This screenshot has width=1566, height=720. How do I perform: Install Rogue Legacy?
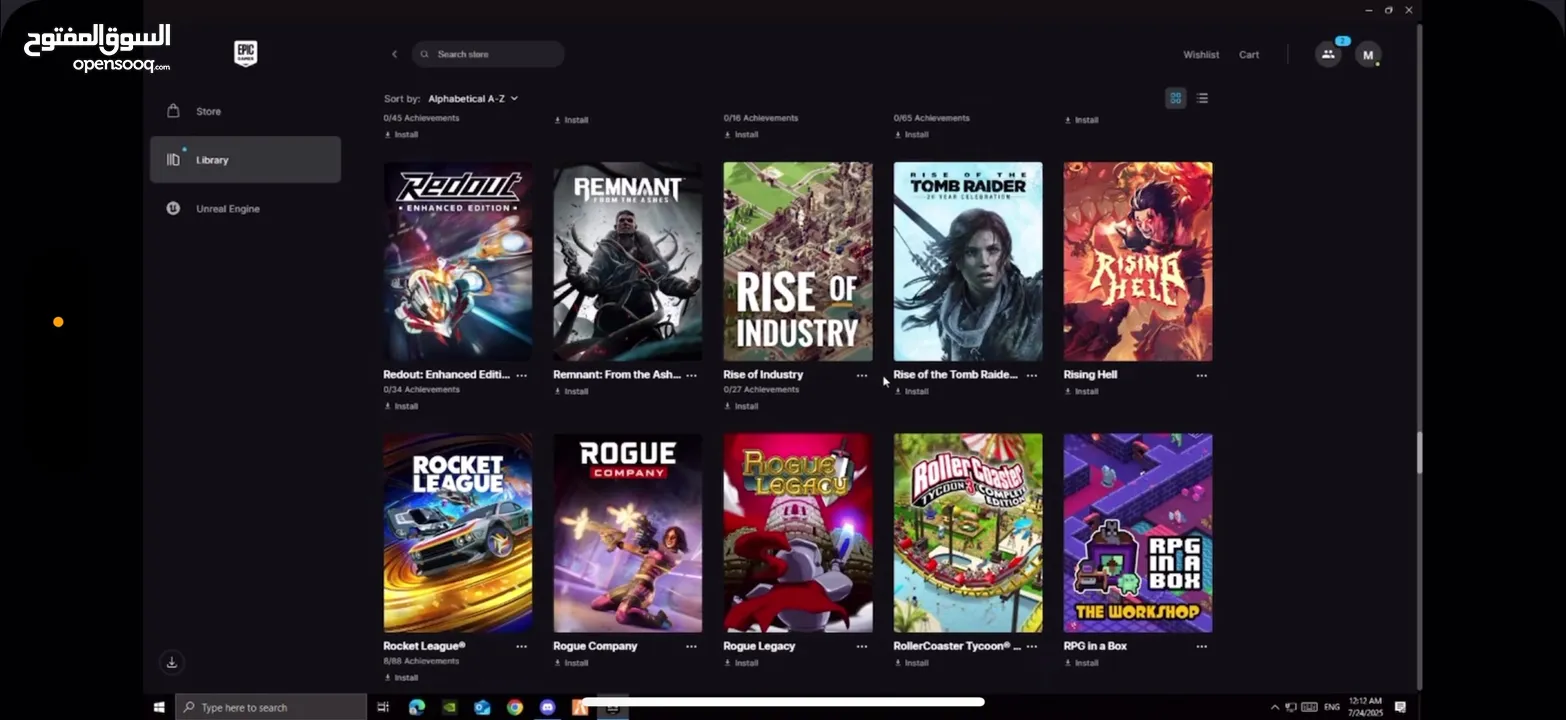point(741,662)
